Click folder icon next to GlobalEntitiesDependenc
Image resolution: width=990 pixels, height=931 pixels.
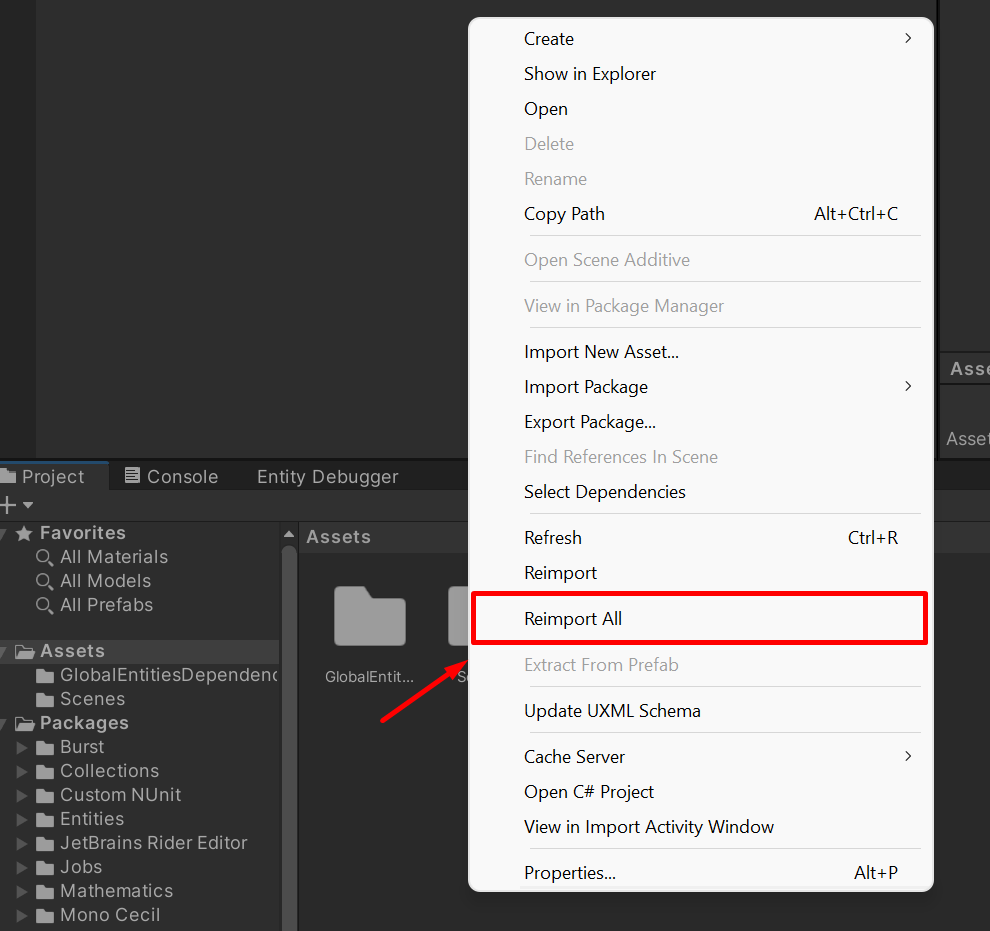coord(45,676)
